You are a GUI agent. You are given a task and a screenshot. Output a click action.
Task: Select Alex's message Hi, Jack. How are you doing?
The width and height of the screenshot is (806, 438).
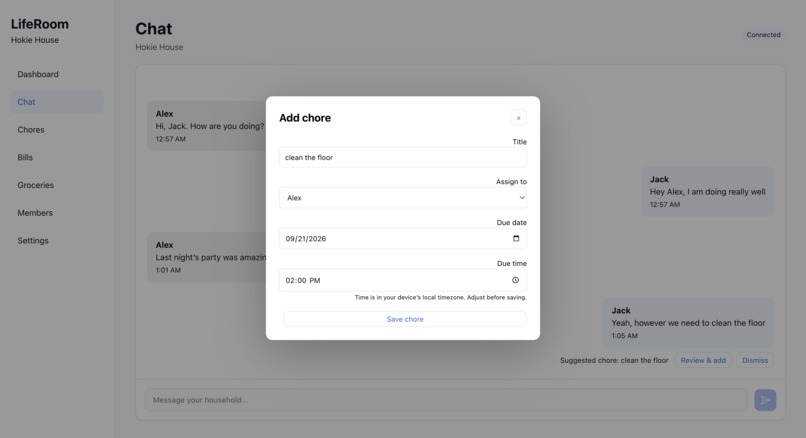point(207,126)
